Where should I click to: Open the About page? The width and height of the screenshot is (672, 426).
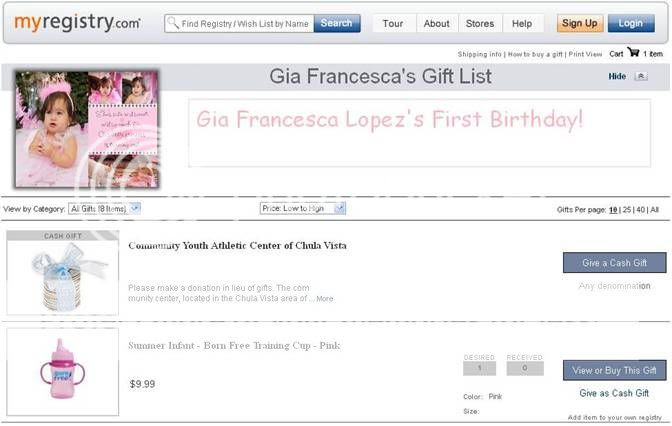437,24
